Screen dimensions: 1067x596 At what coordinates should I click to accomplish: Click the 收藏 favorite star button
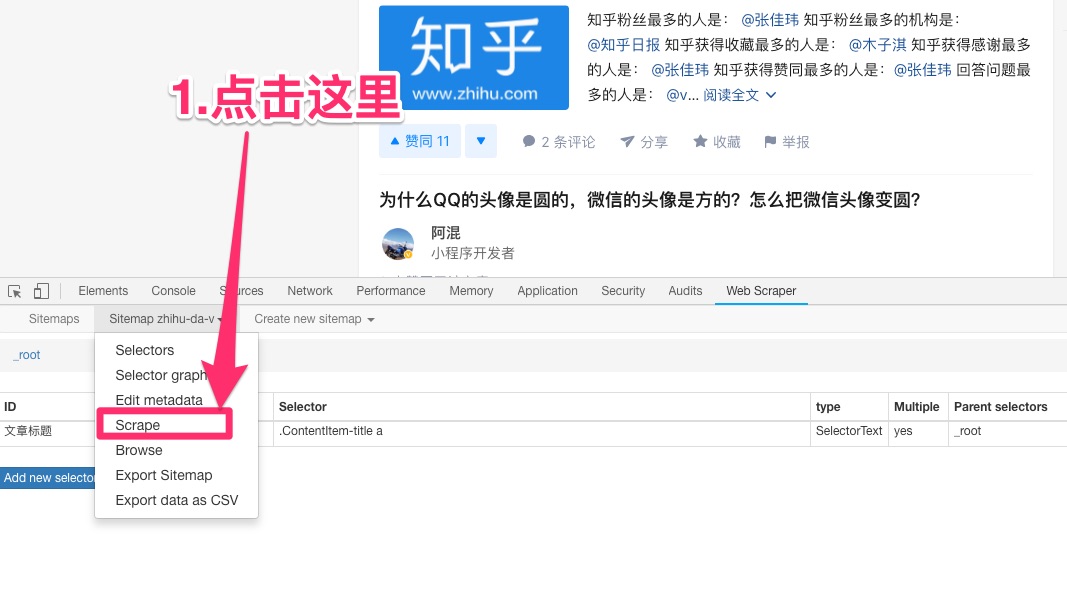point(717,142)
